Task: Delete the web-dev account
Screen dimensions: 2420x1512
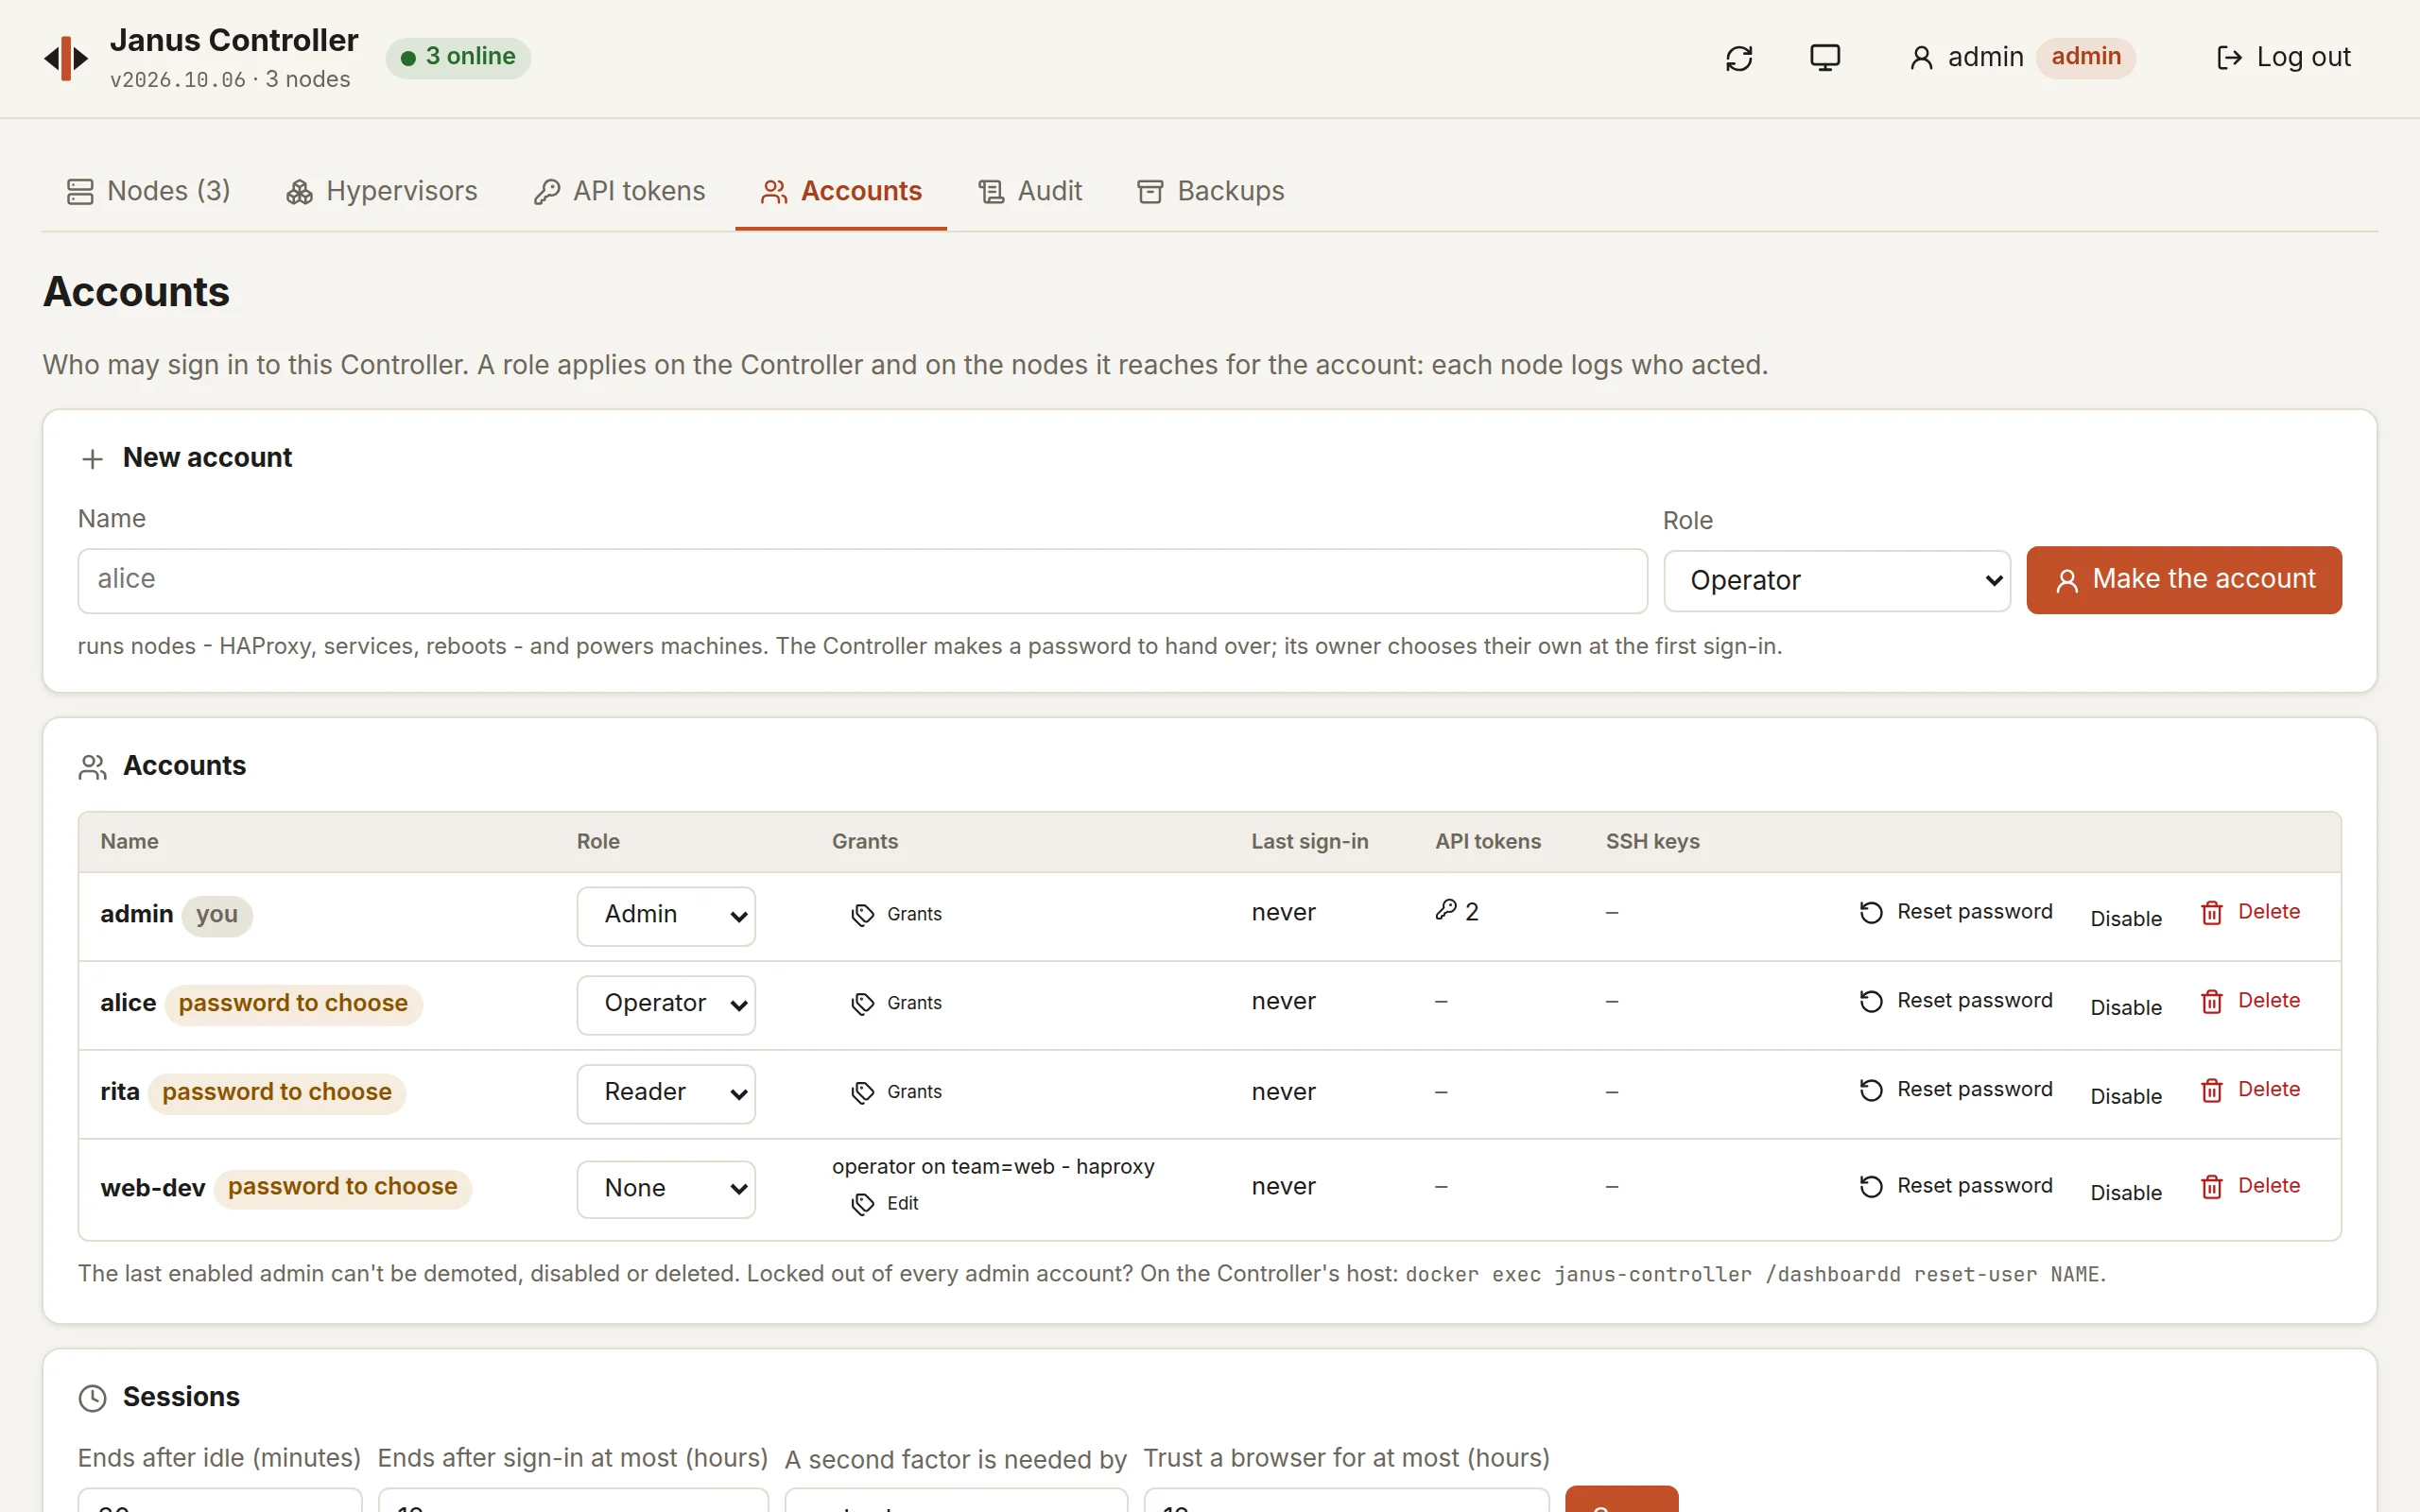Action: coord(2250,1186)
